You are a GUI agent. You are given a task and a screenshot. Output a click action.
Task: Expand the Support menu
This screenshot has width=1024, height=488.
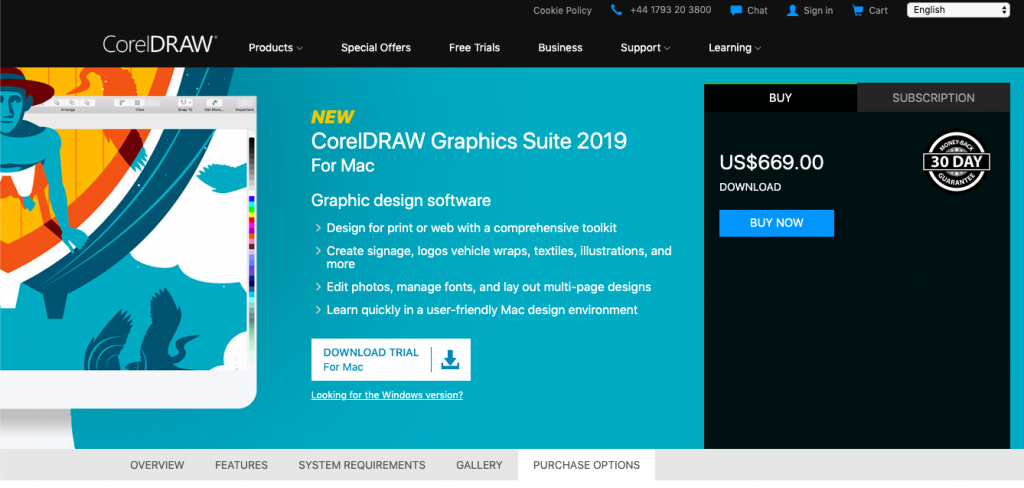coord(645,48)
